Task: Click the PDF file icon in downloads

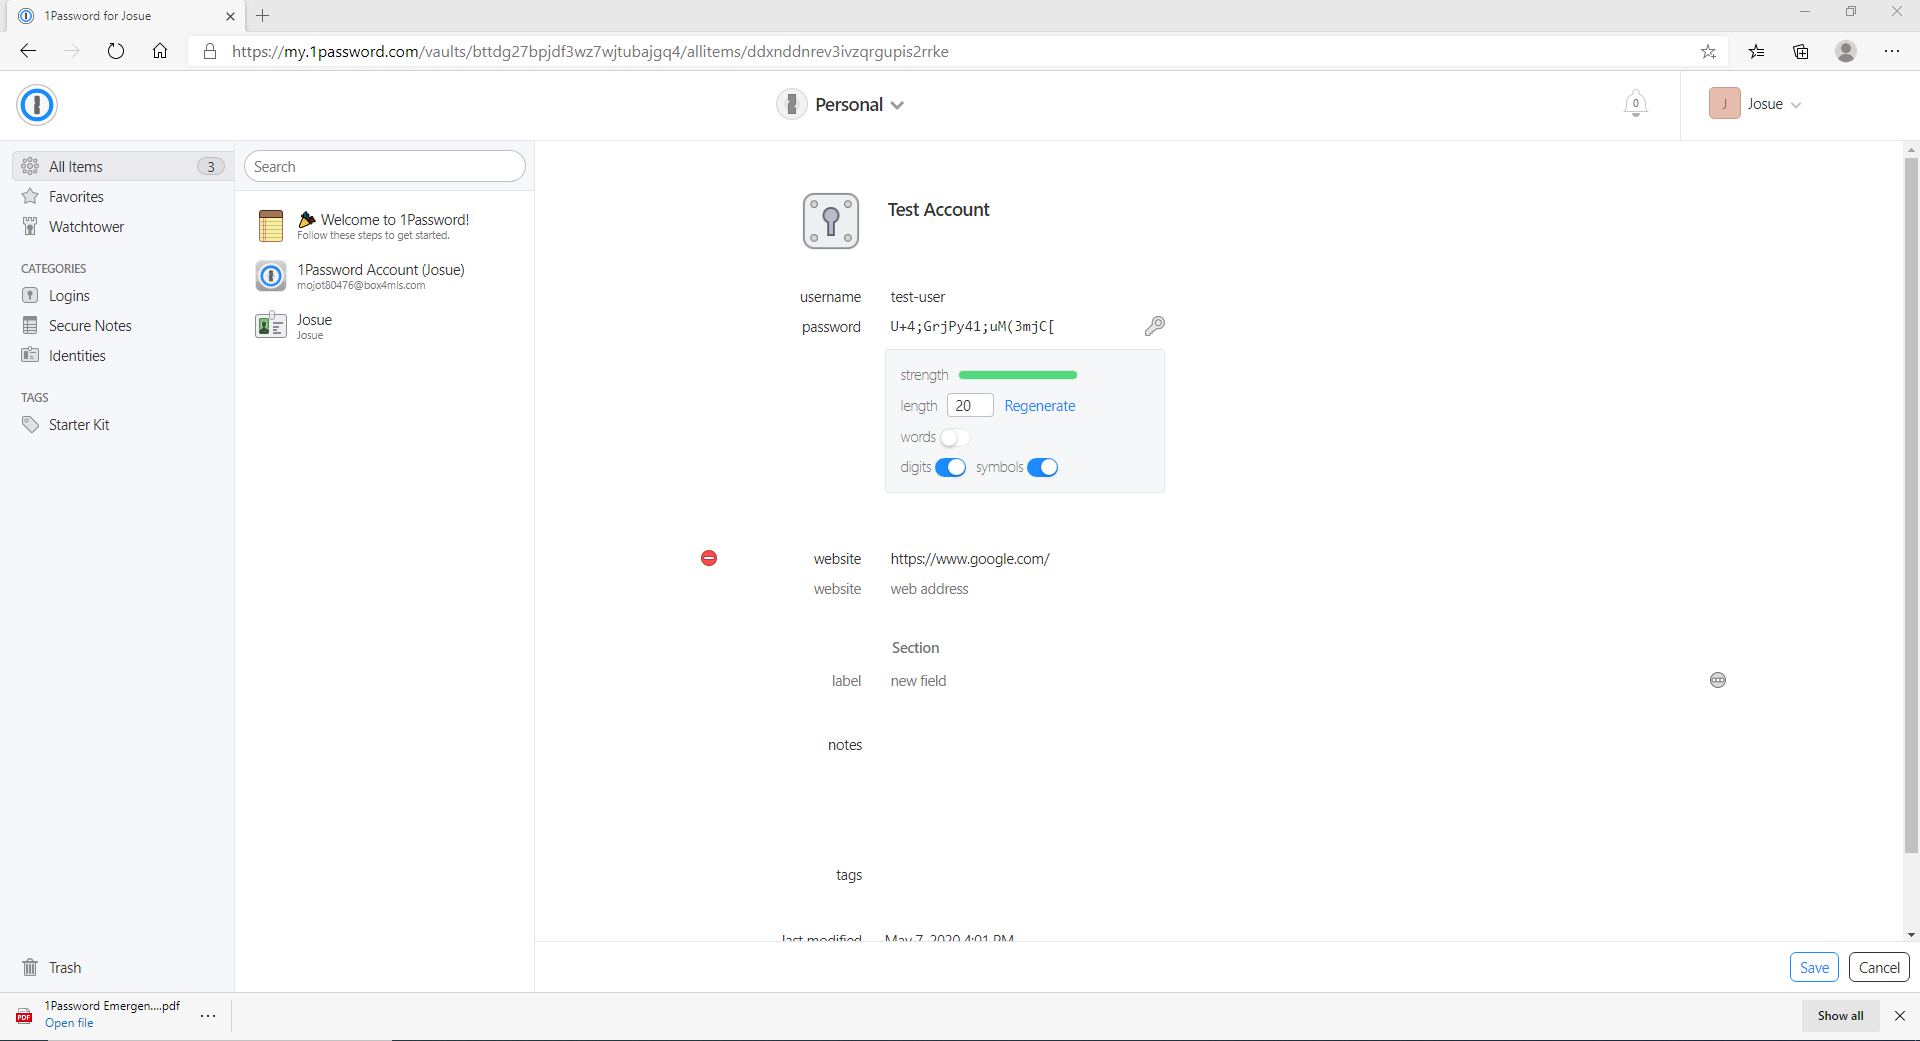Action: [x=24, y=1015]
